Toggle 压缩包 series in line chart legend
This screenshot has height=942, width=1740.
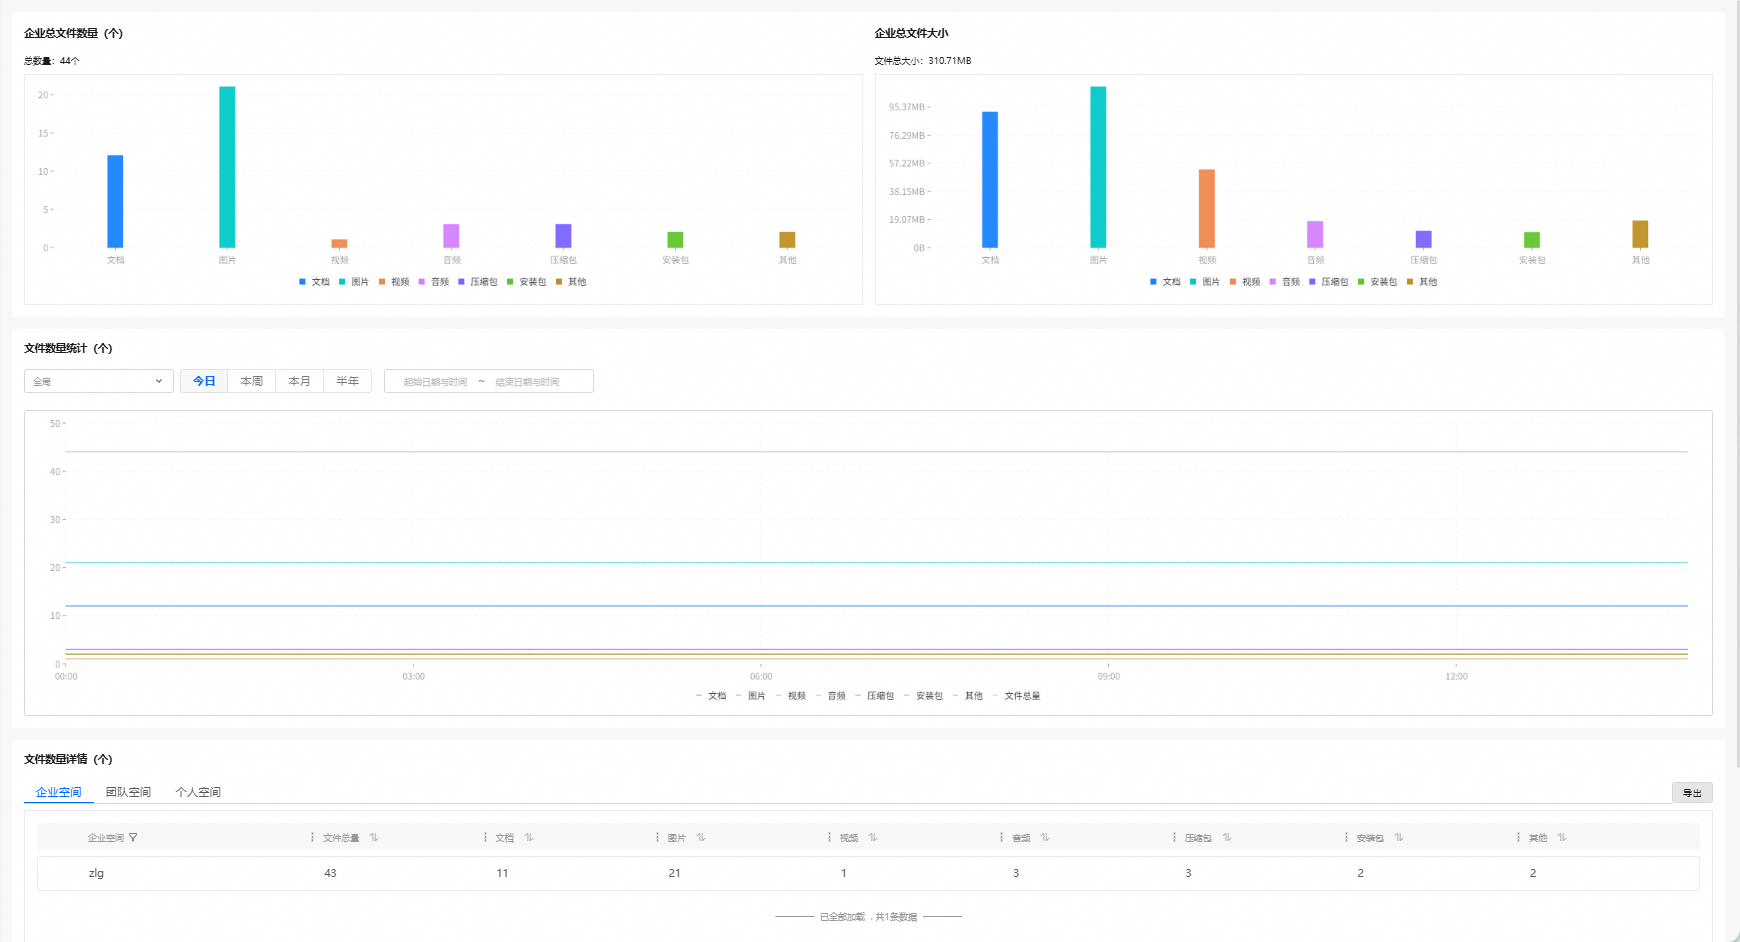tap(875, 696)
